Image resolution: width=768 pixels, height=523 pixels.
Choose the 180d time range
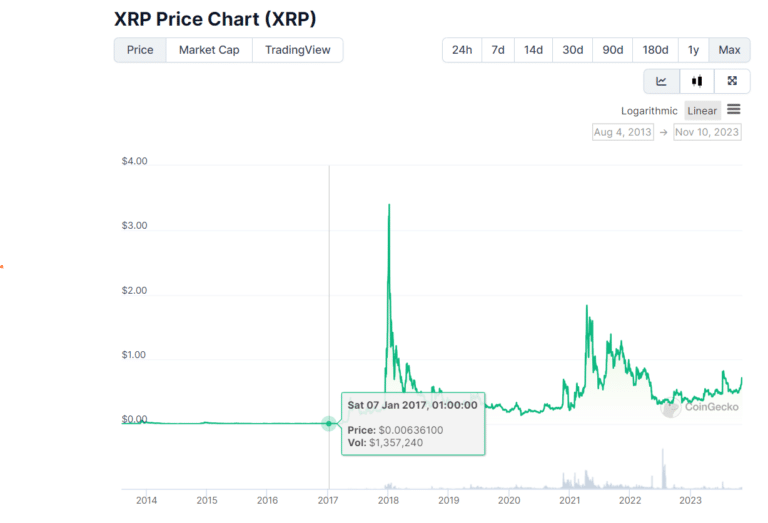click(x=655, y=50)
